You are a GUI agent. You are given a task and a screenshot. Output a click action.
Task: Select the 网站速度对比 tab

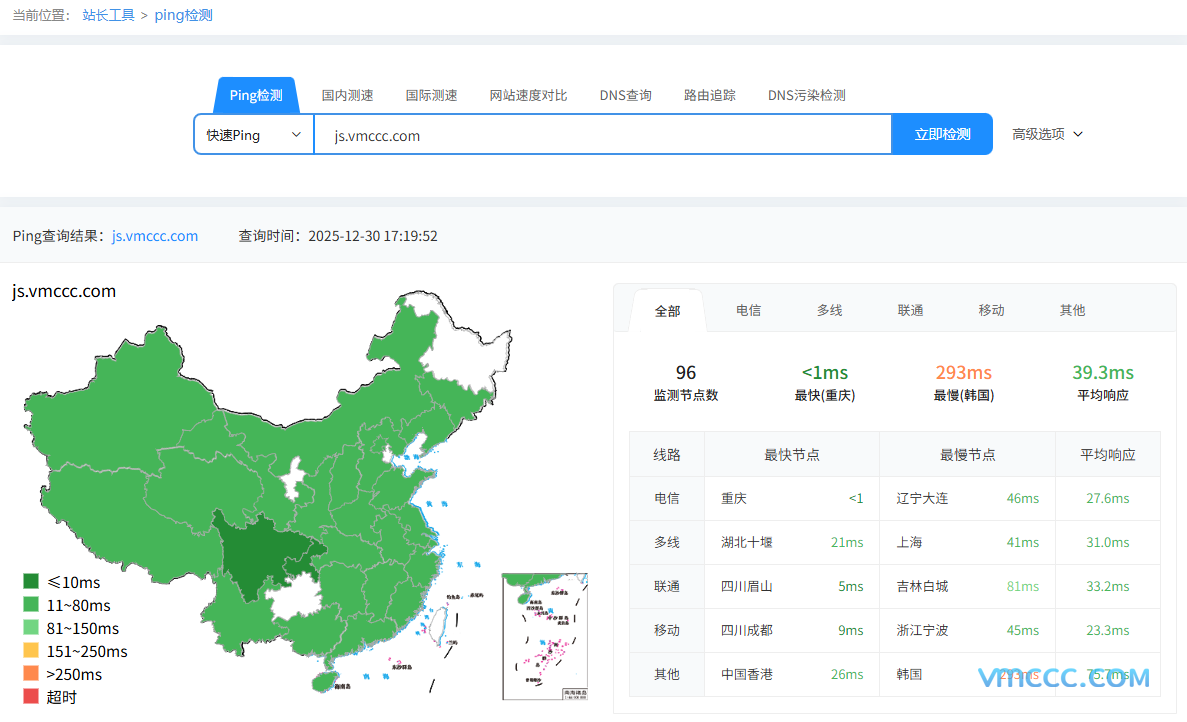pyautogui.click(x=528, y=95)
